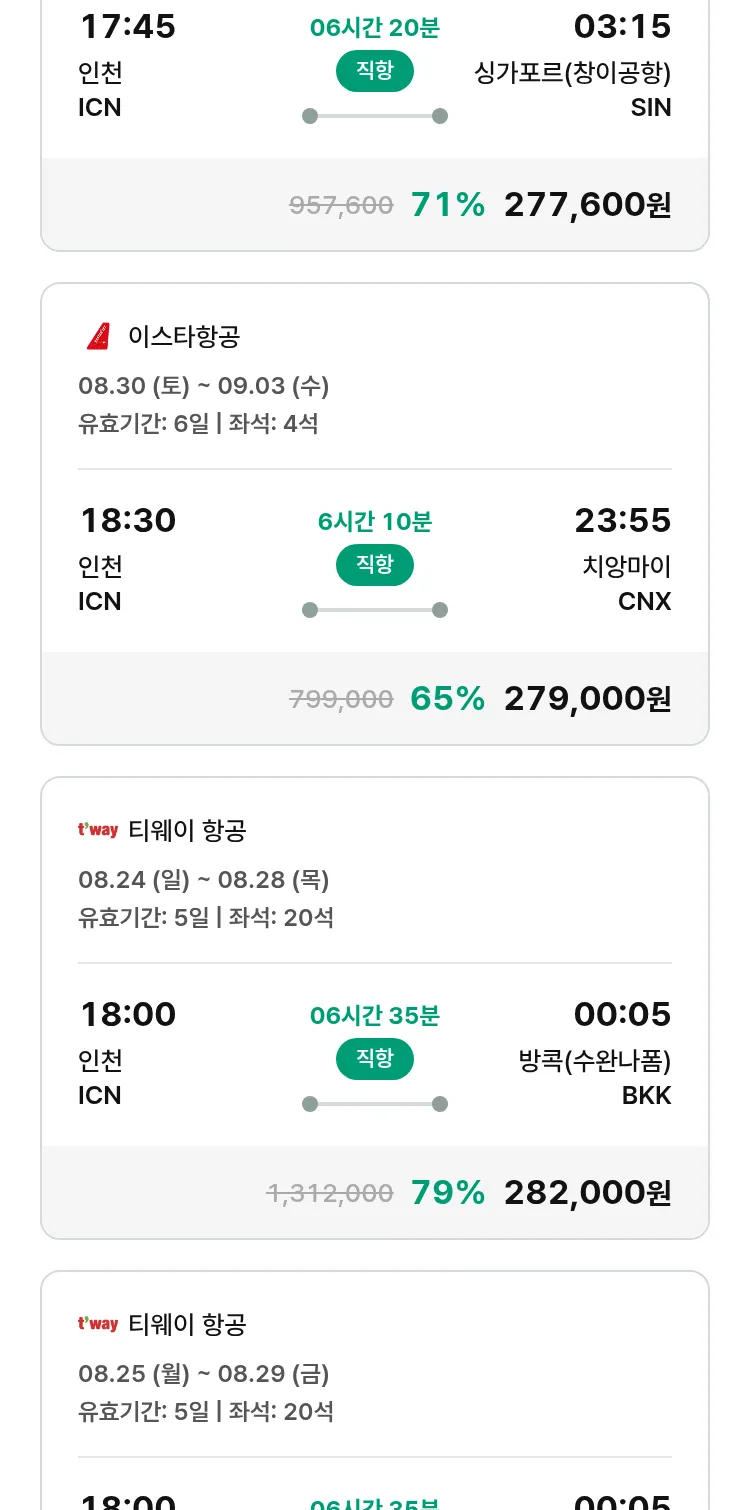Click the 08.30 (토) ~ 09.03 (수) dates
750x1510 pixels.
click(x=204, y=386)
